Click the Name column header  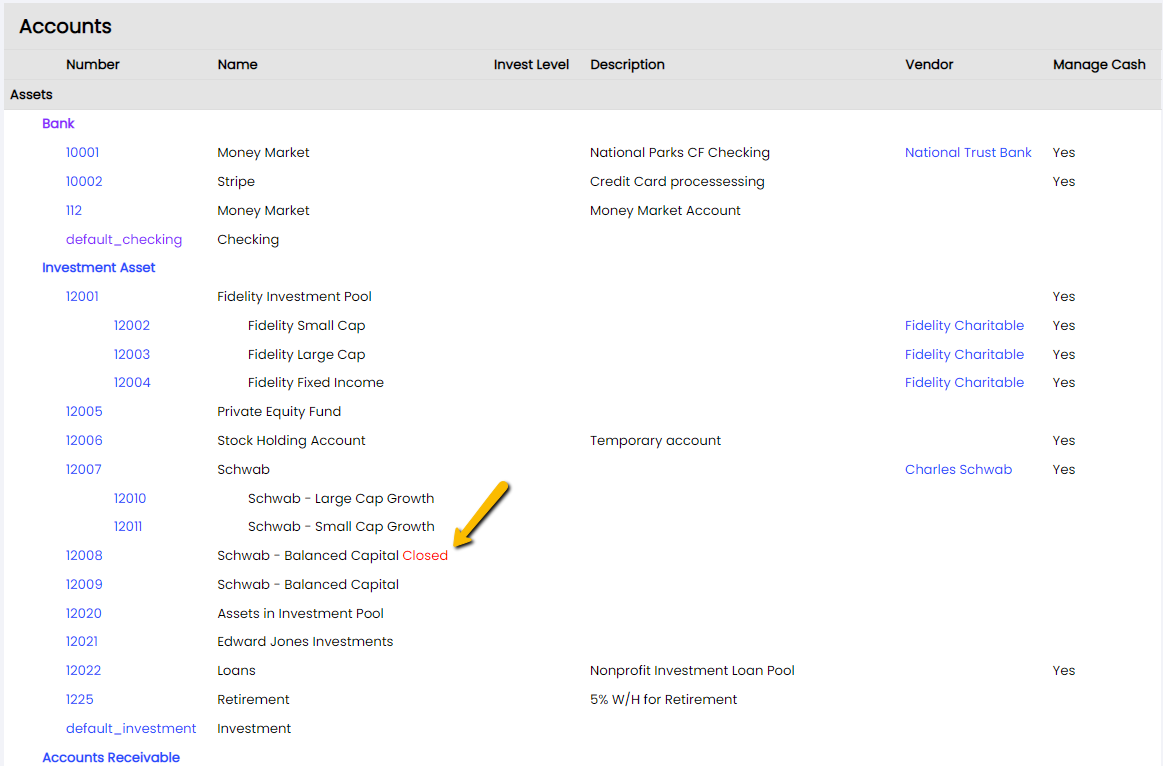point(237,65)
